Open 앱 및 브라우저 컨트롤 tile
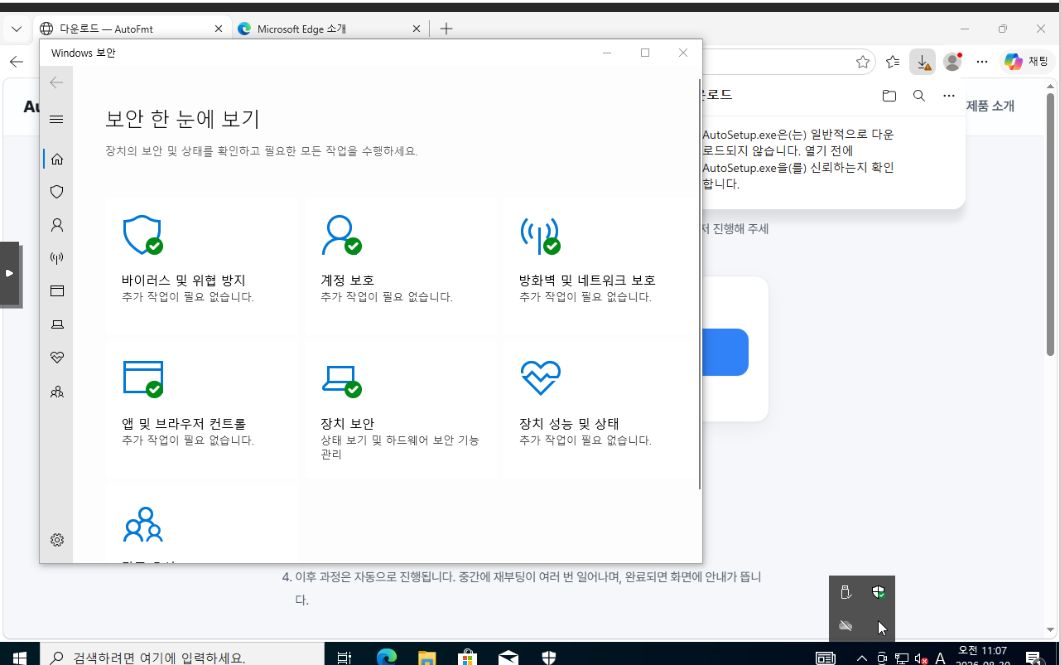Viewport: 1061px width, 665px height. click(x=200, y=410)
